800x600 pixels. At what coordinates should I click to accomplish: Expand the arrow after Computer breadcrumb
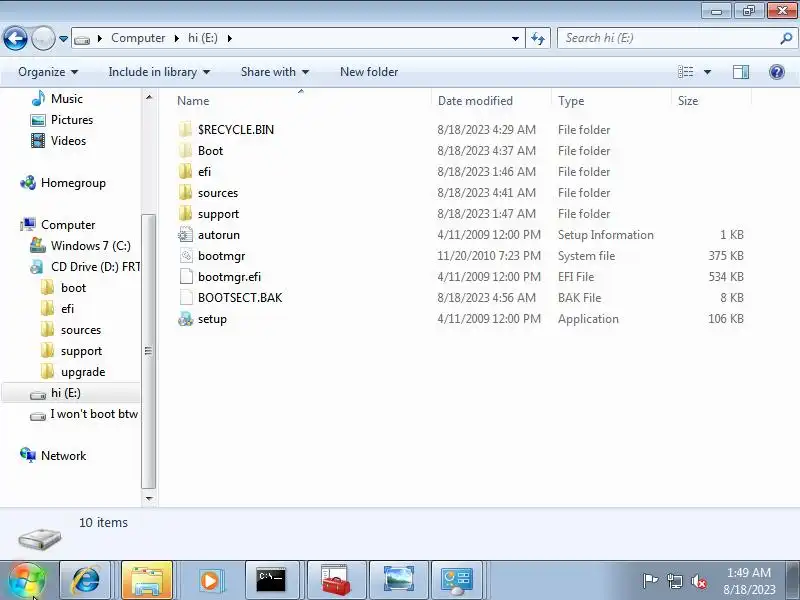point(177,38)
